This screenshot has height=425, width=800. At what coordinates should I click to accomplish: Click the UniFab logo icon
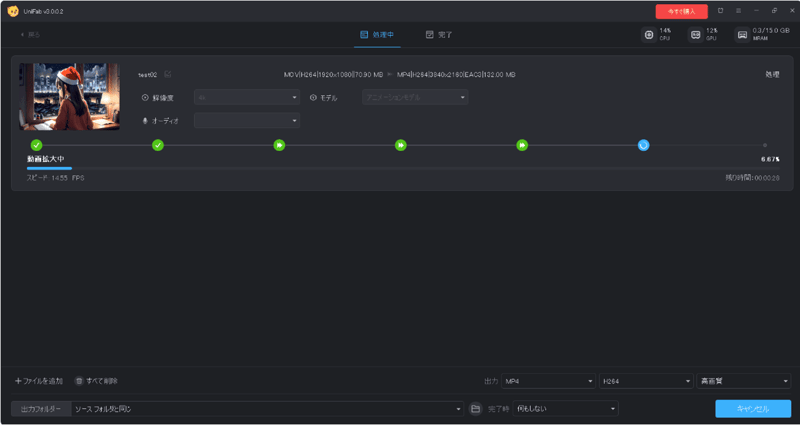pyautogui.click(x=11, y=11)
